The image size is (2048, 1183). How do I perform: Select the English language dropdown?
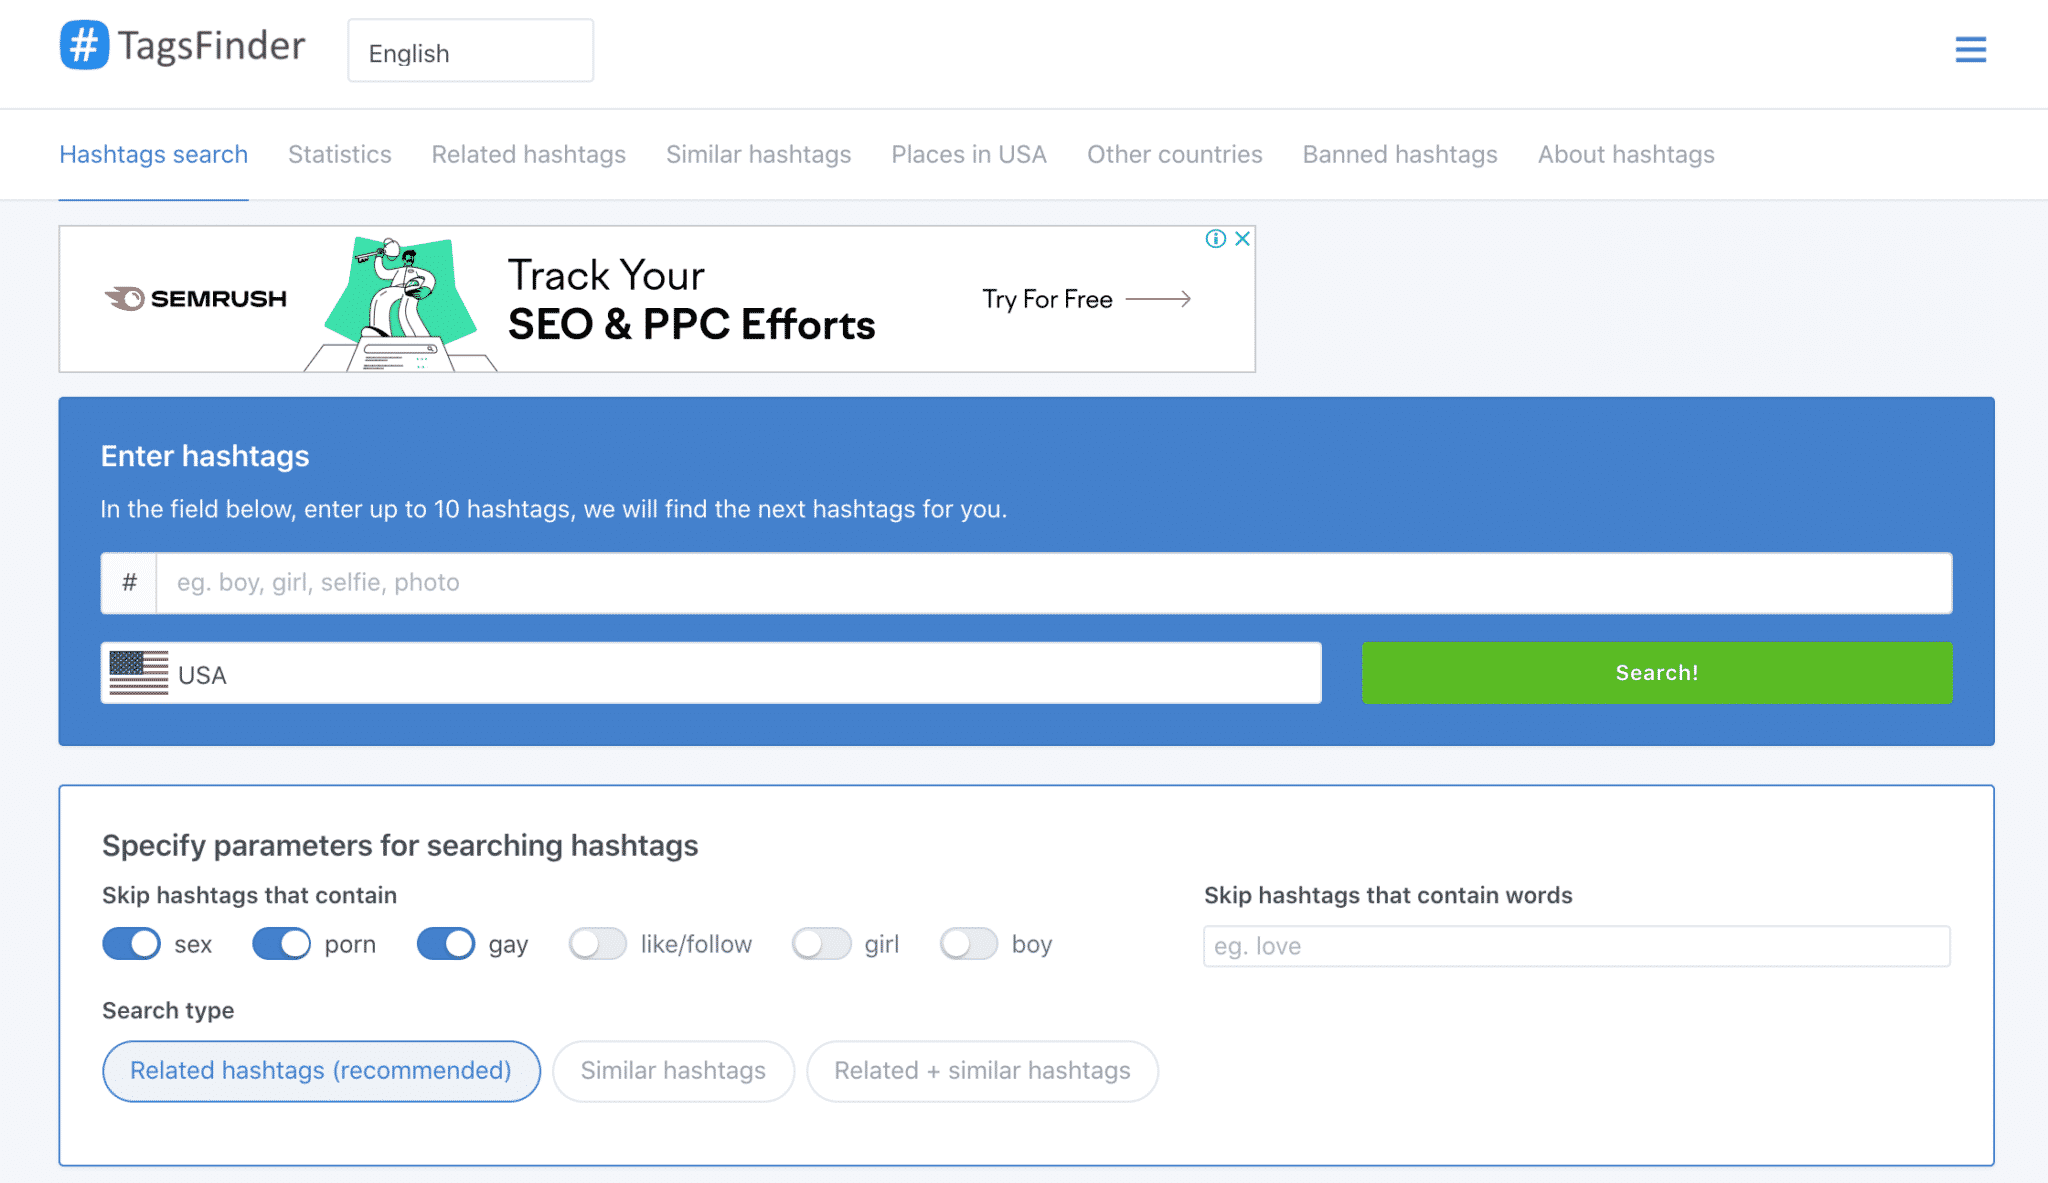pos(470,54)
